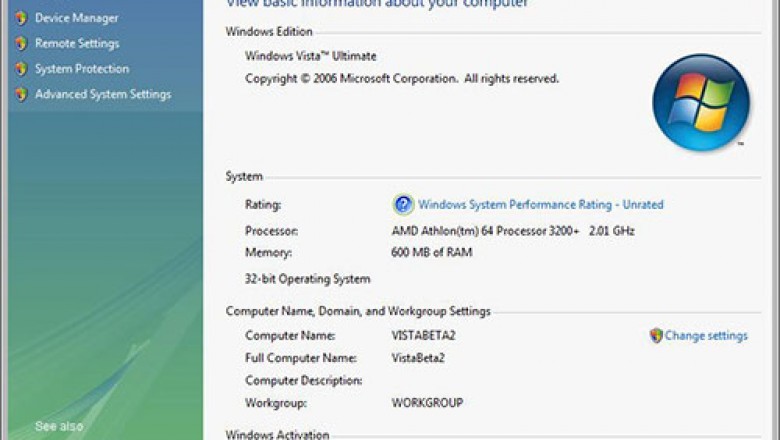Click the Windows Activation section heading
Image resolution: width=780 pixels, height=440 pixels.
pos(278,435)
